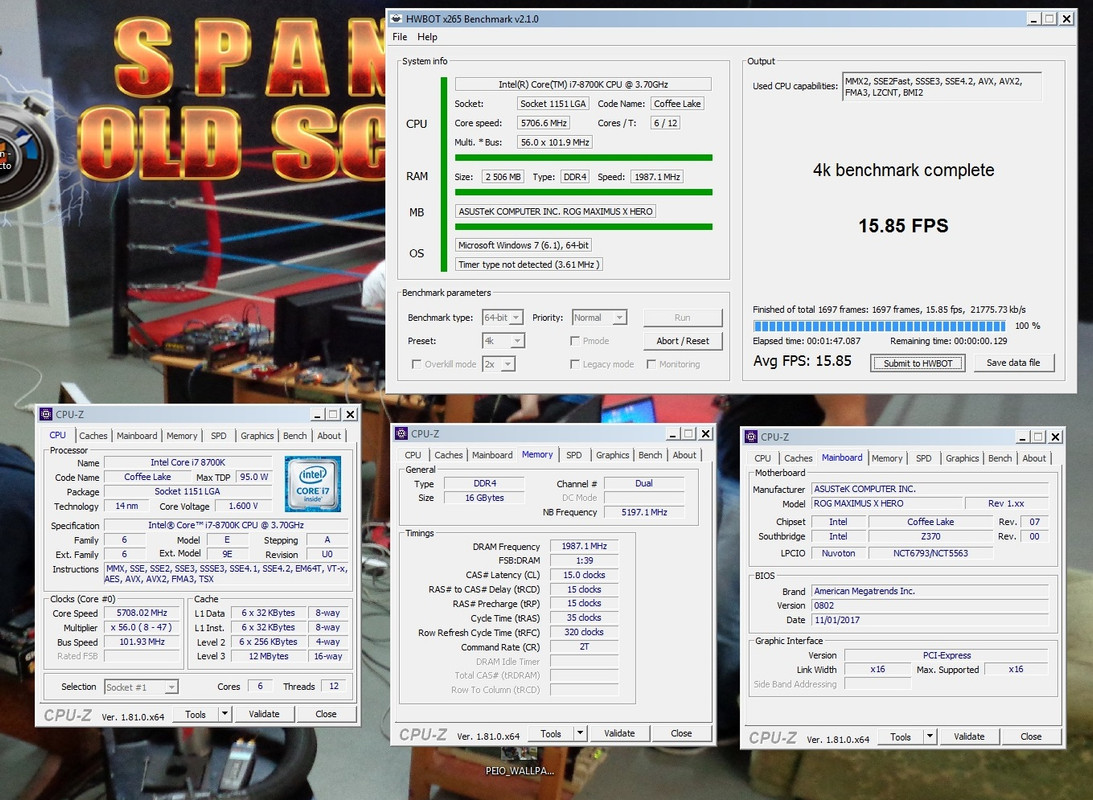Click the Core Voltage 1.600 V value
The width and height of the screenshot is (1093, 800).
[x=243, y=506]
